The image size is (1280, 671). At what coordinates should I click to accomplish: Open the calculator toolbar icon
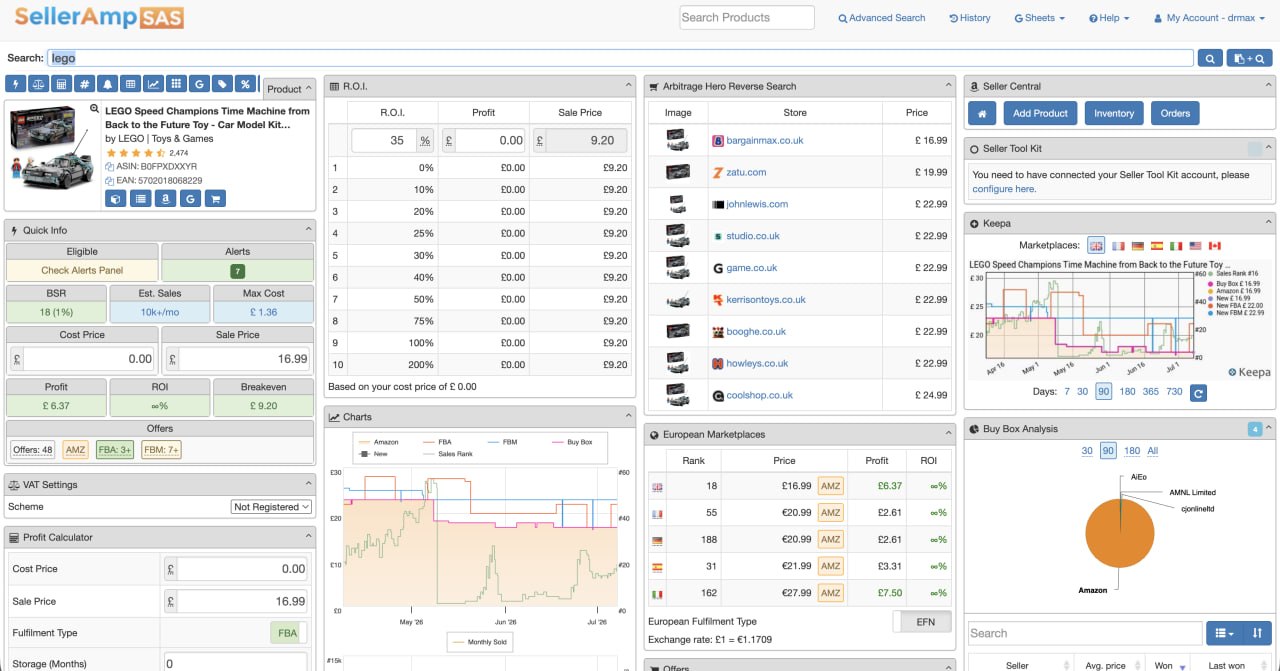tap(62, 84)
